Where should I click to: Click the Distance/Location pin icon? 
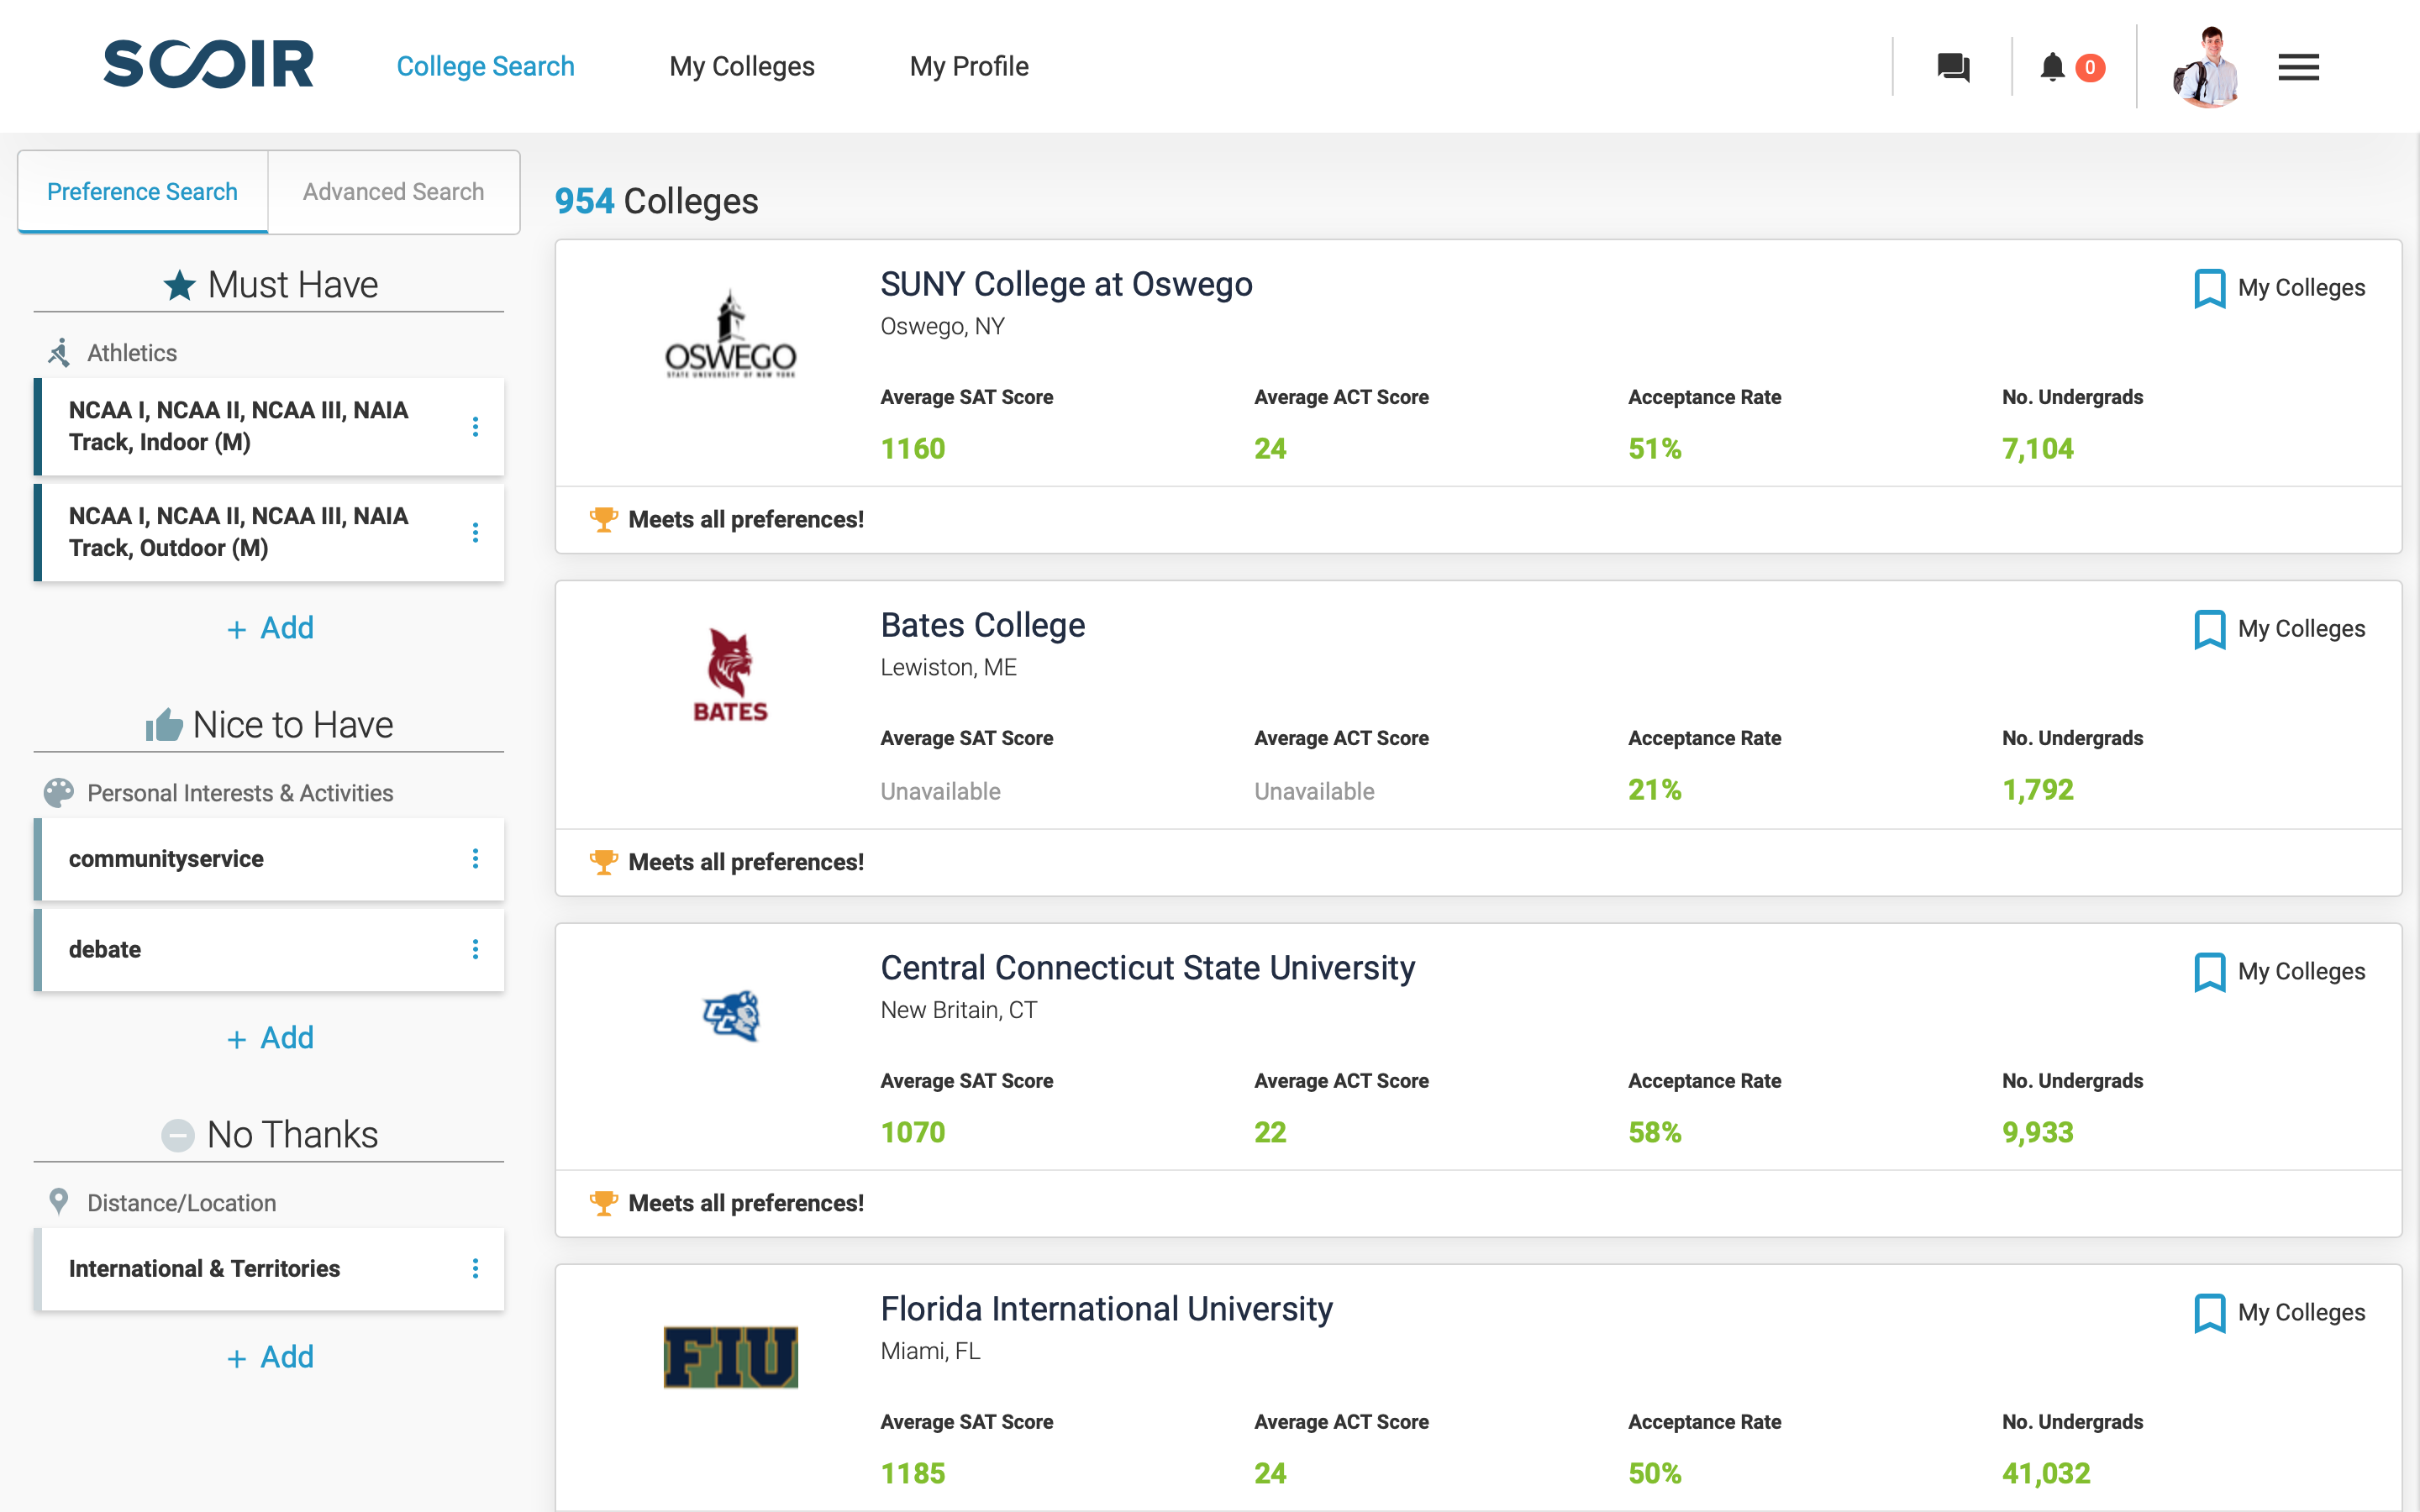pyautogui.click(x=59, y=1202)
